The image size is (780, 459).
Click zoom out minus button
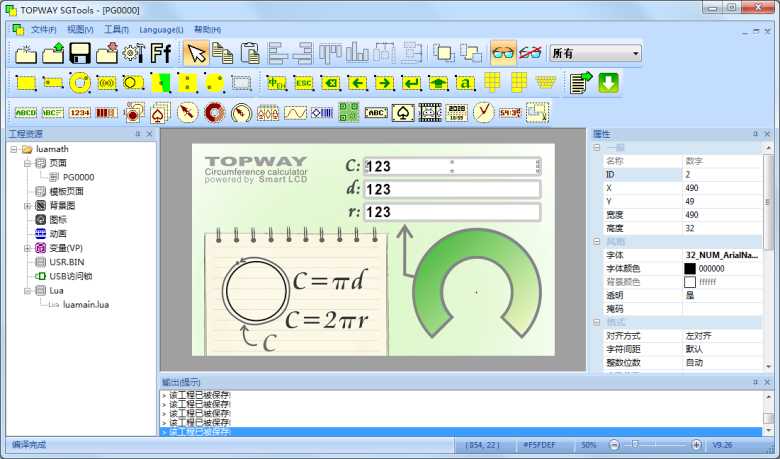click(x=614, y=445)
